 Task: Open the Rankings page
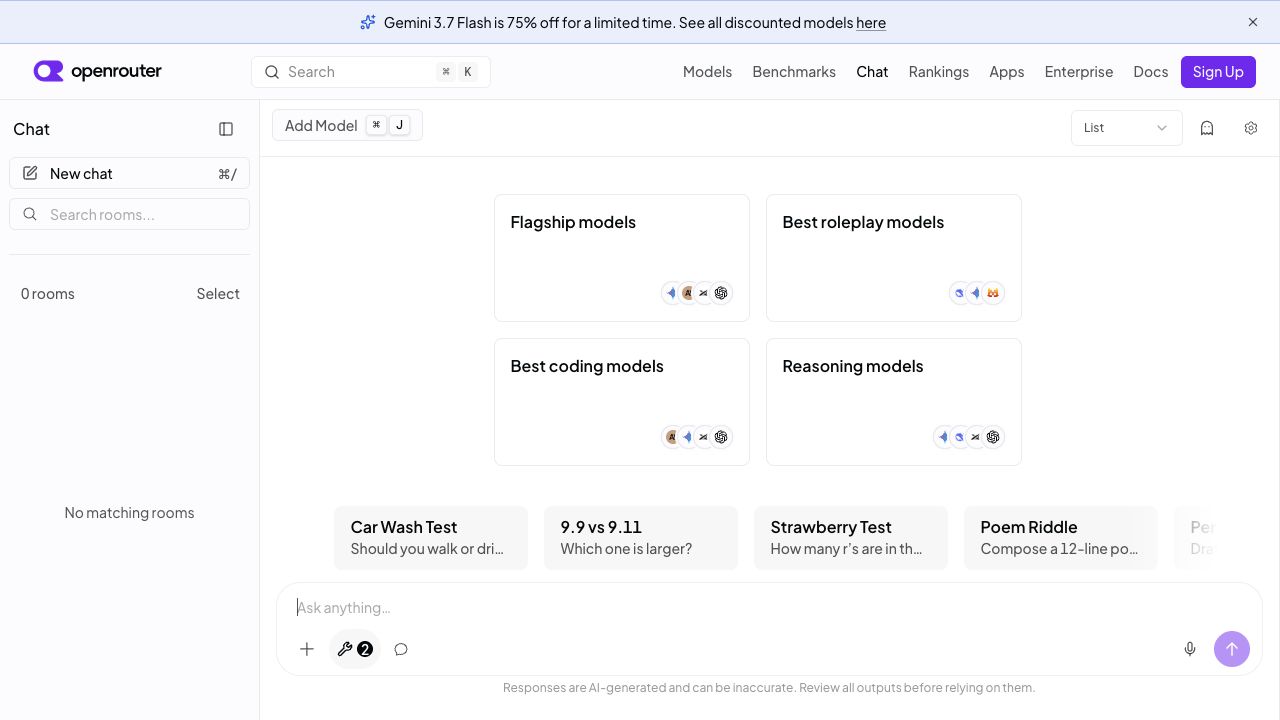click(x=939, y=72)
